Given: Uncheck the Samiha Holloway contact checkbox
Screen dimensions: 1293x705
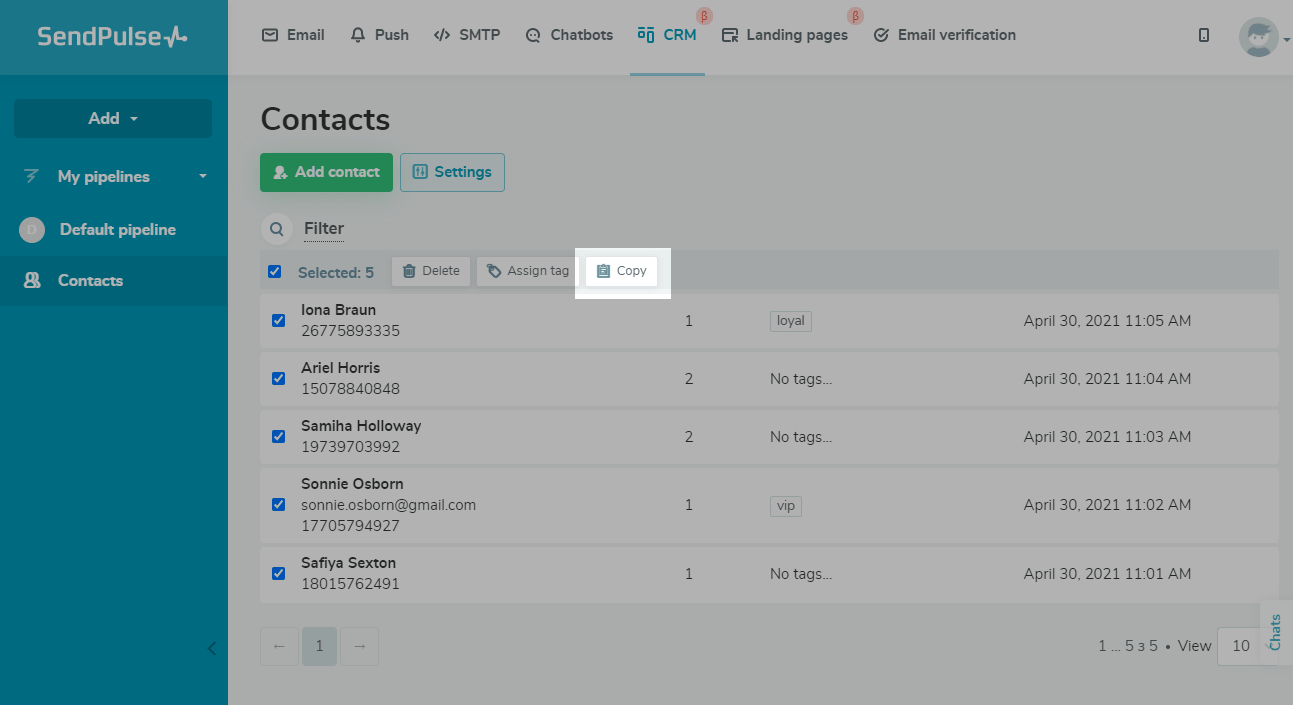Looking at the screenshot, I should tap(279, 436).
